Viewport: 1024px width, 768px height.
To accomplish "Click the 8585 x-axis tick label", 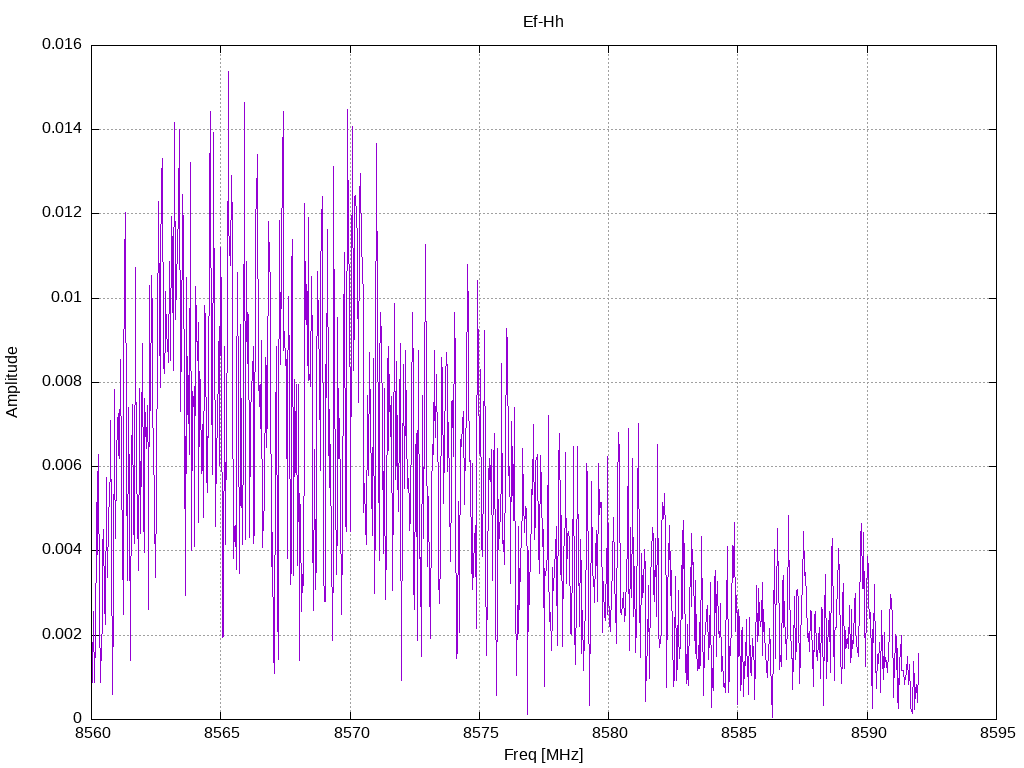I will point(739,733).
